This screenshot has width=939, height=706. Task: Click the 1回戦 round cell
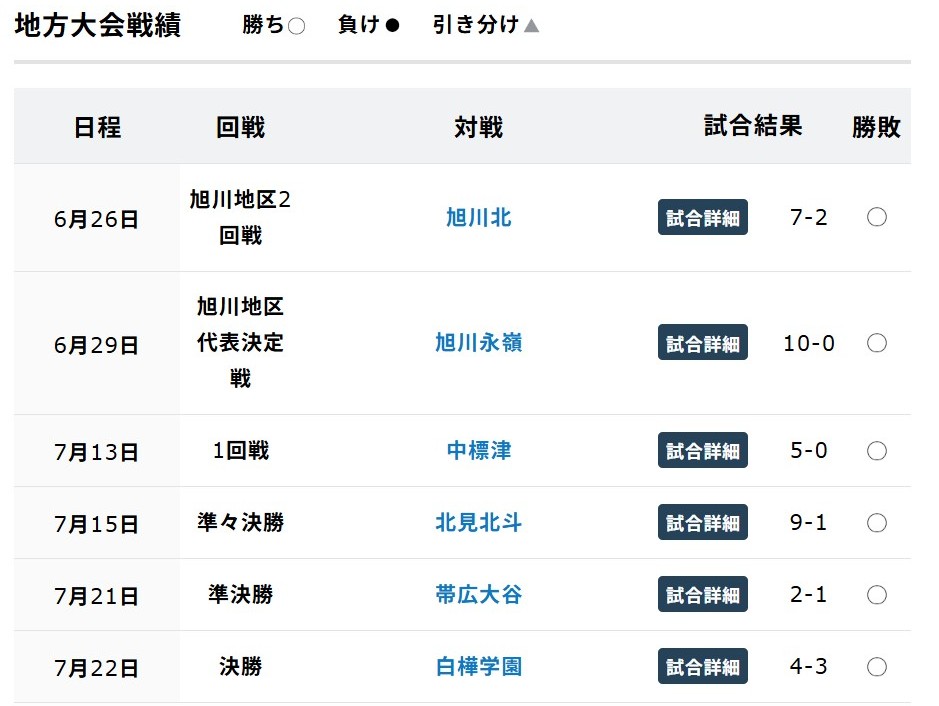(x=240, y=450)
